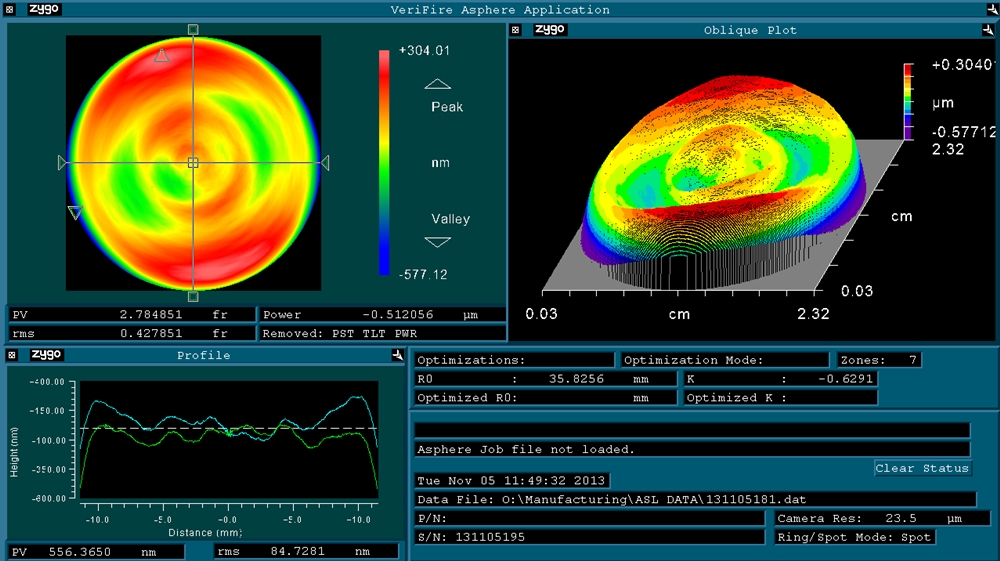Image resolution: width=1000 pixels, height=561 pixels.
Task: Click the Optimizations field
Action: pyautogui.click(x=514, y=360)
